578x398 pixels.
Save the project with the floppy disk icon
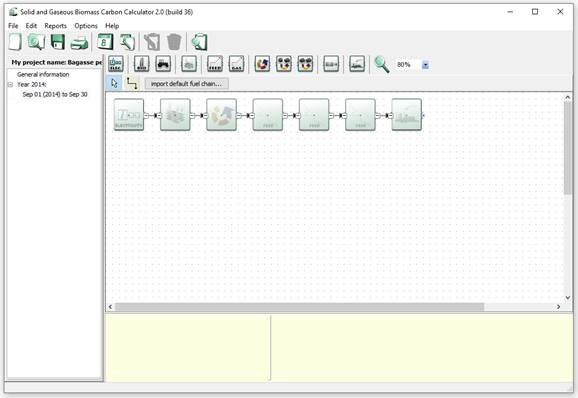pyautogui.click(x=58, y=42)
